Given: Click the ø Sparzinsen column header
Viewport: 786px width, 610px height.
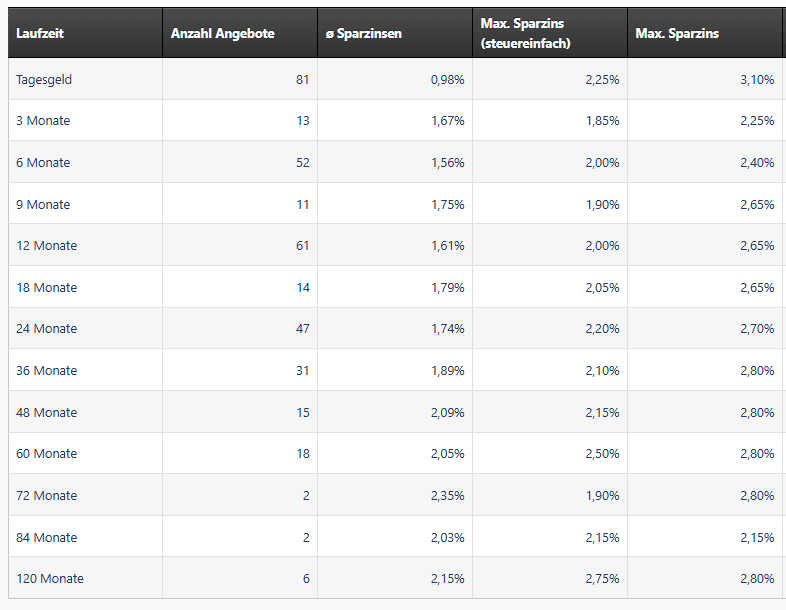Looking at the screenshot, I should click(x=364, y=34).
